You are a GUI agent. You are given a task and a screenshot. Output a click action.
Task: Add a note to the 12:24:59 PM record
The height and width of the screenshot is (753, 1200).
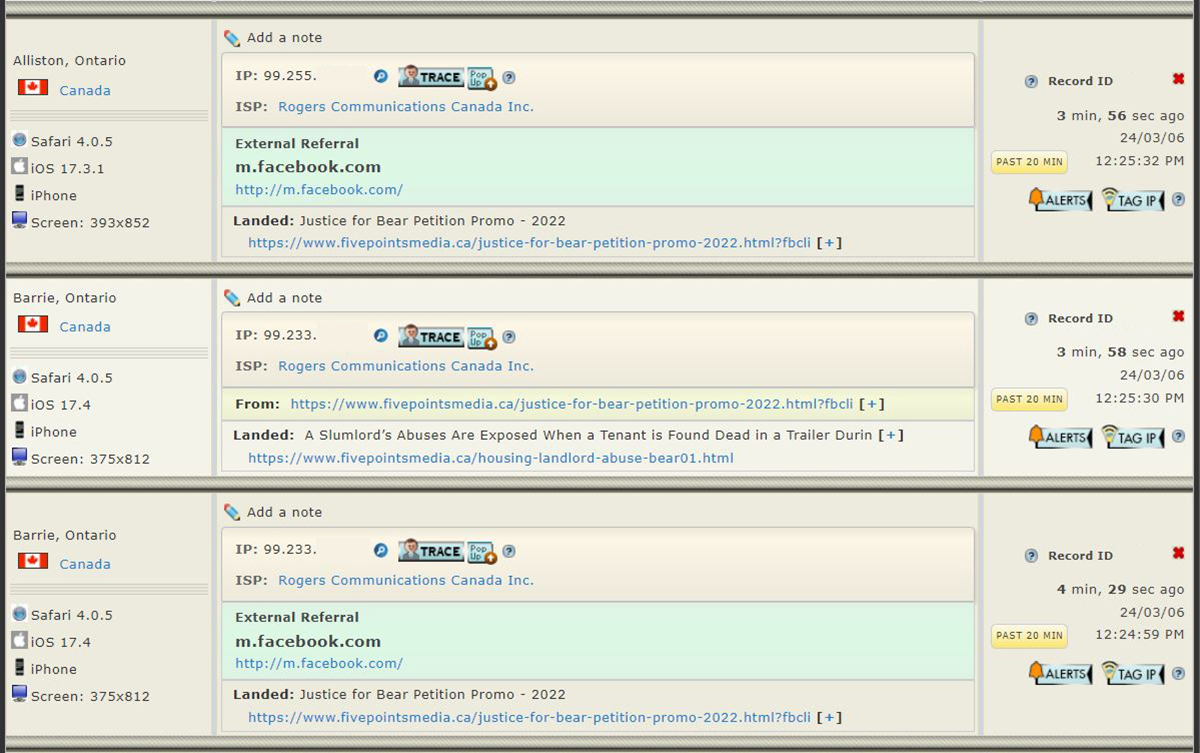point(273,512)
